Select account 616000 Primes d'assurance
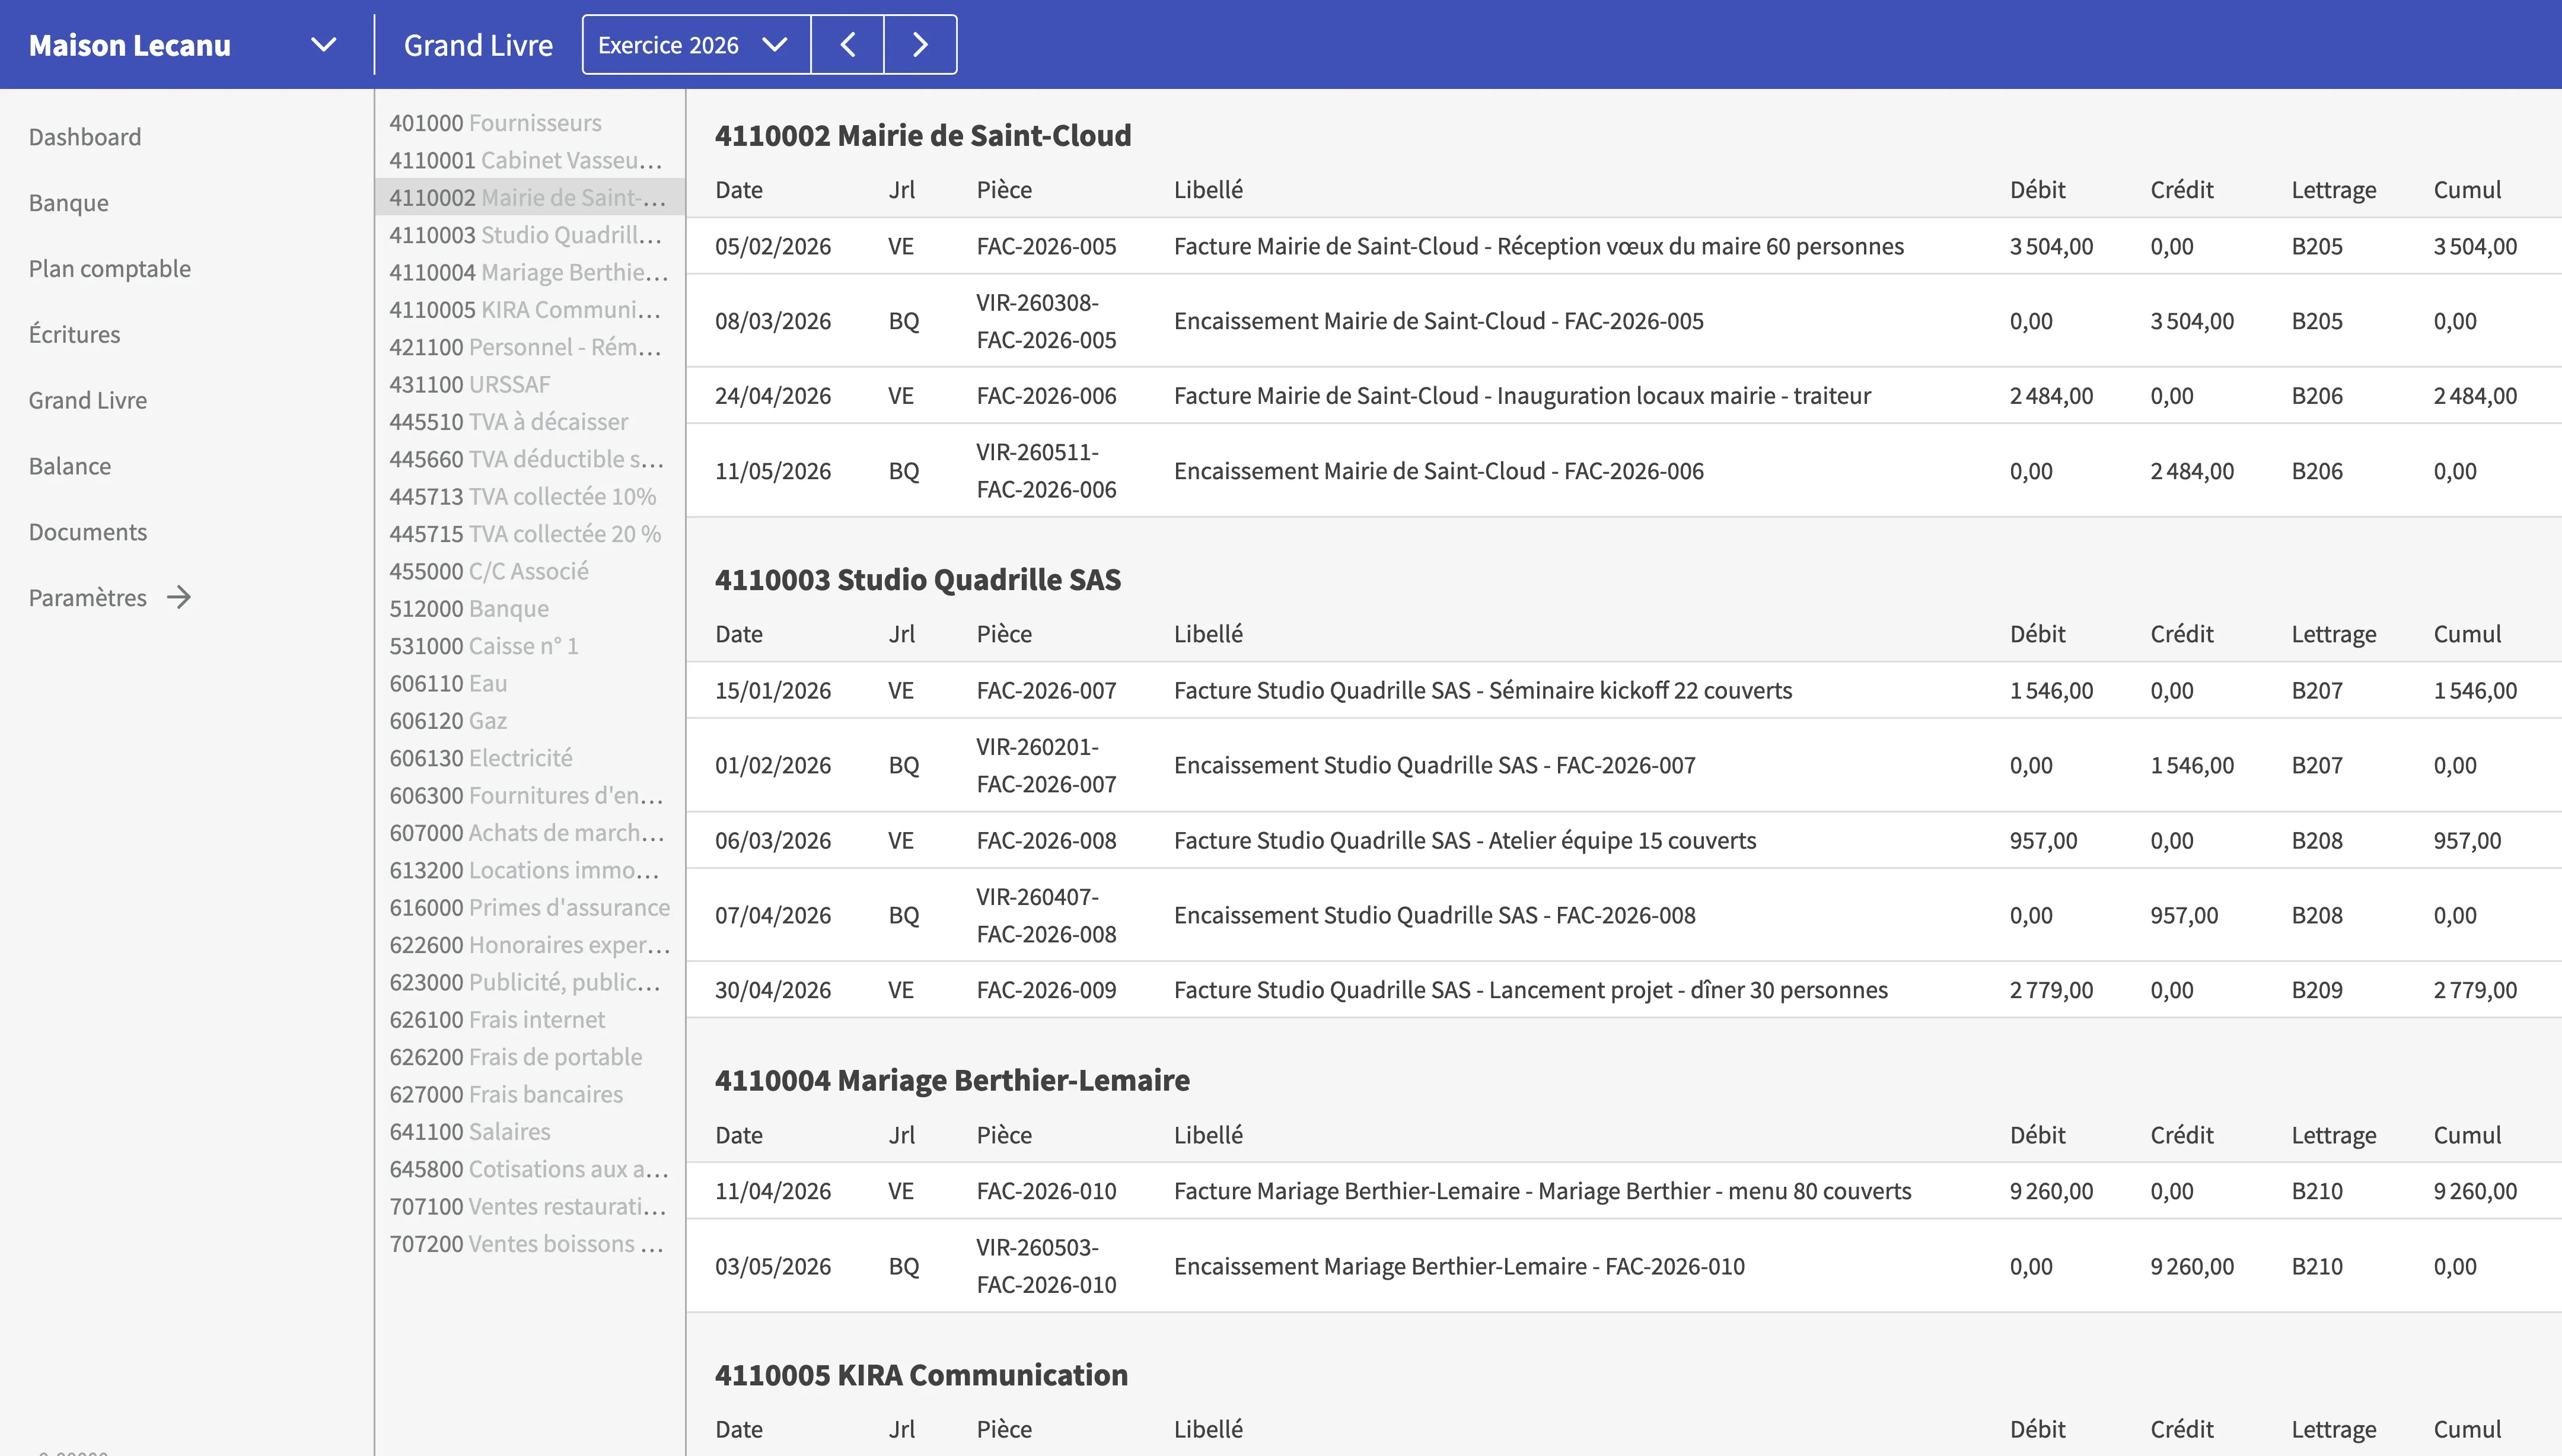Image resolution: width=2562 pixels, height=1456 pixels. pyautogui.click(x=530, y=908)
